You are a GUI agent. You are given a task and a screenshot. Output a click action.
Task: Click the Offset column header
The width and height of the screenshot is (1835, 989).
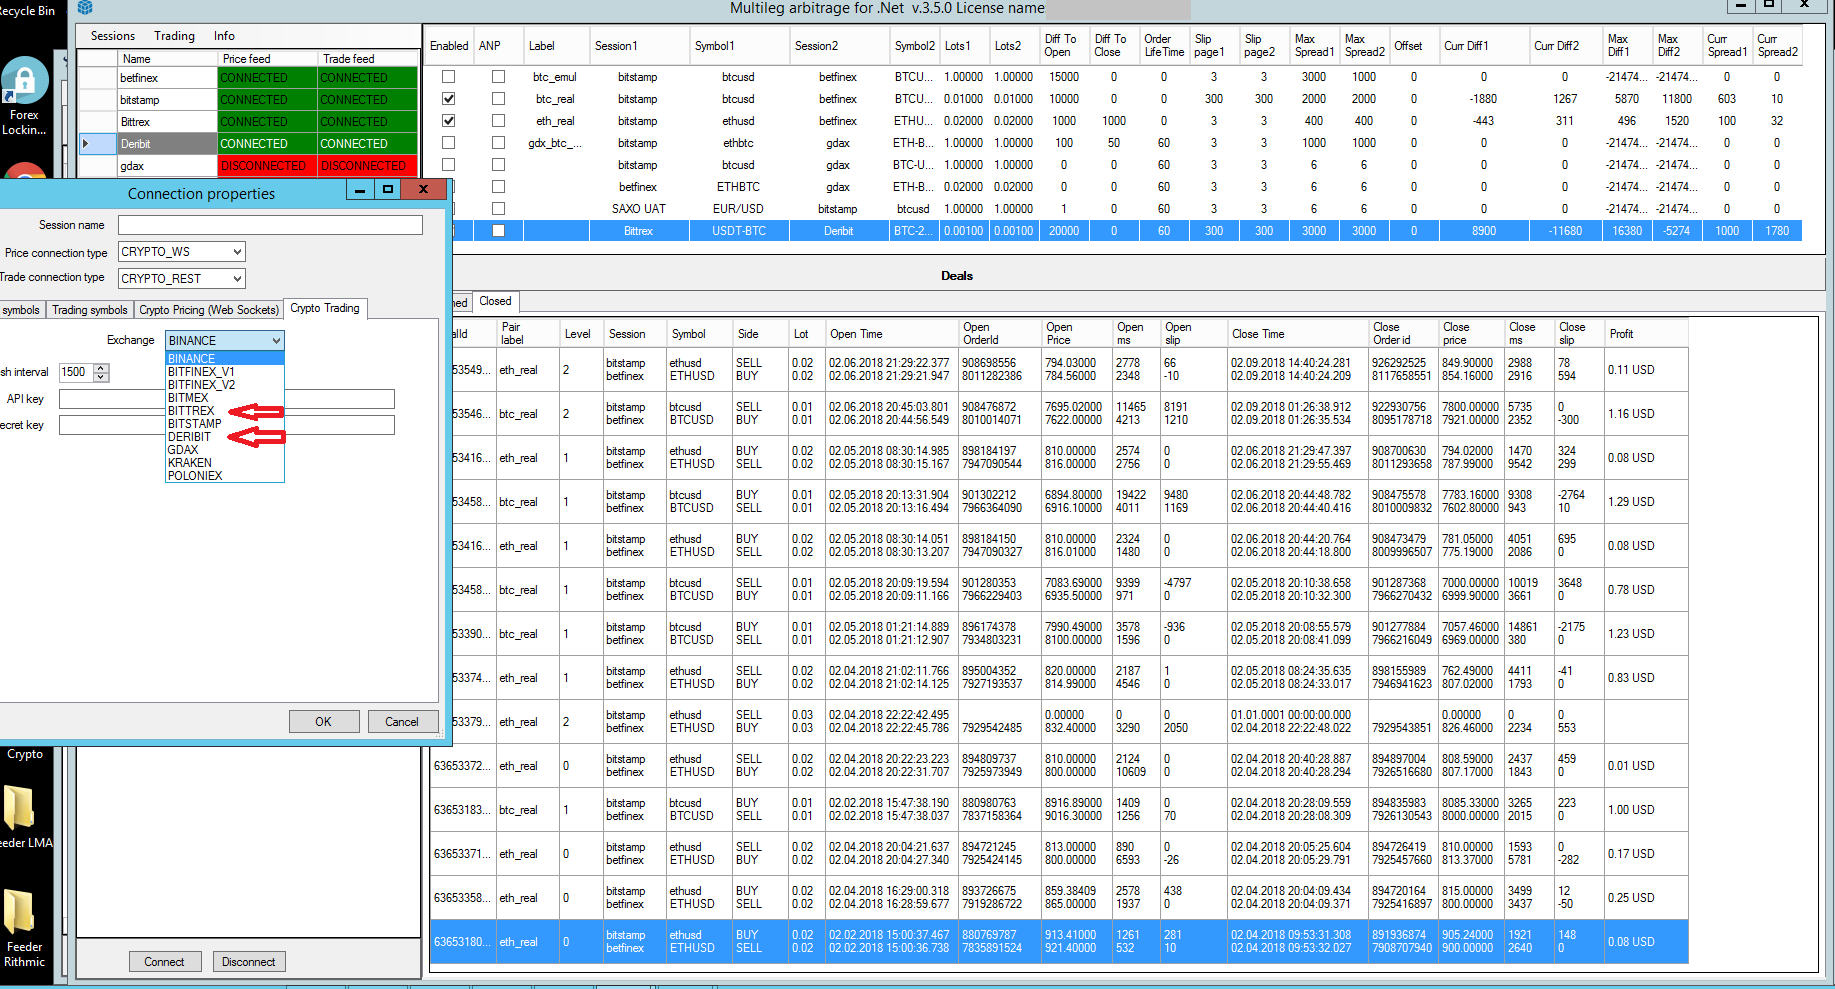pos(1409,46)
